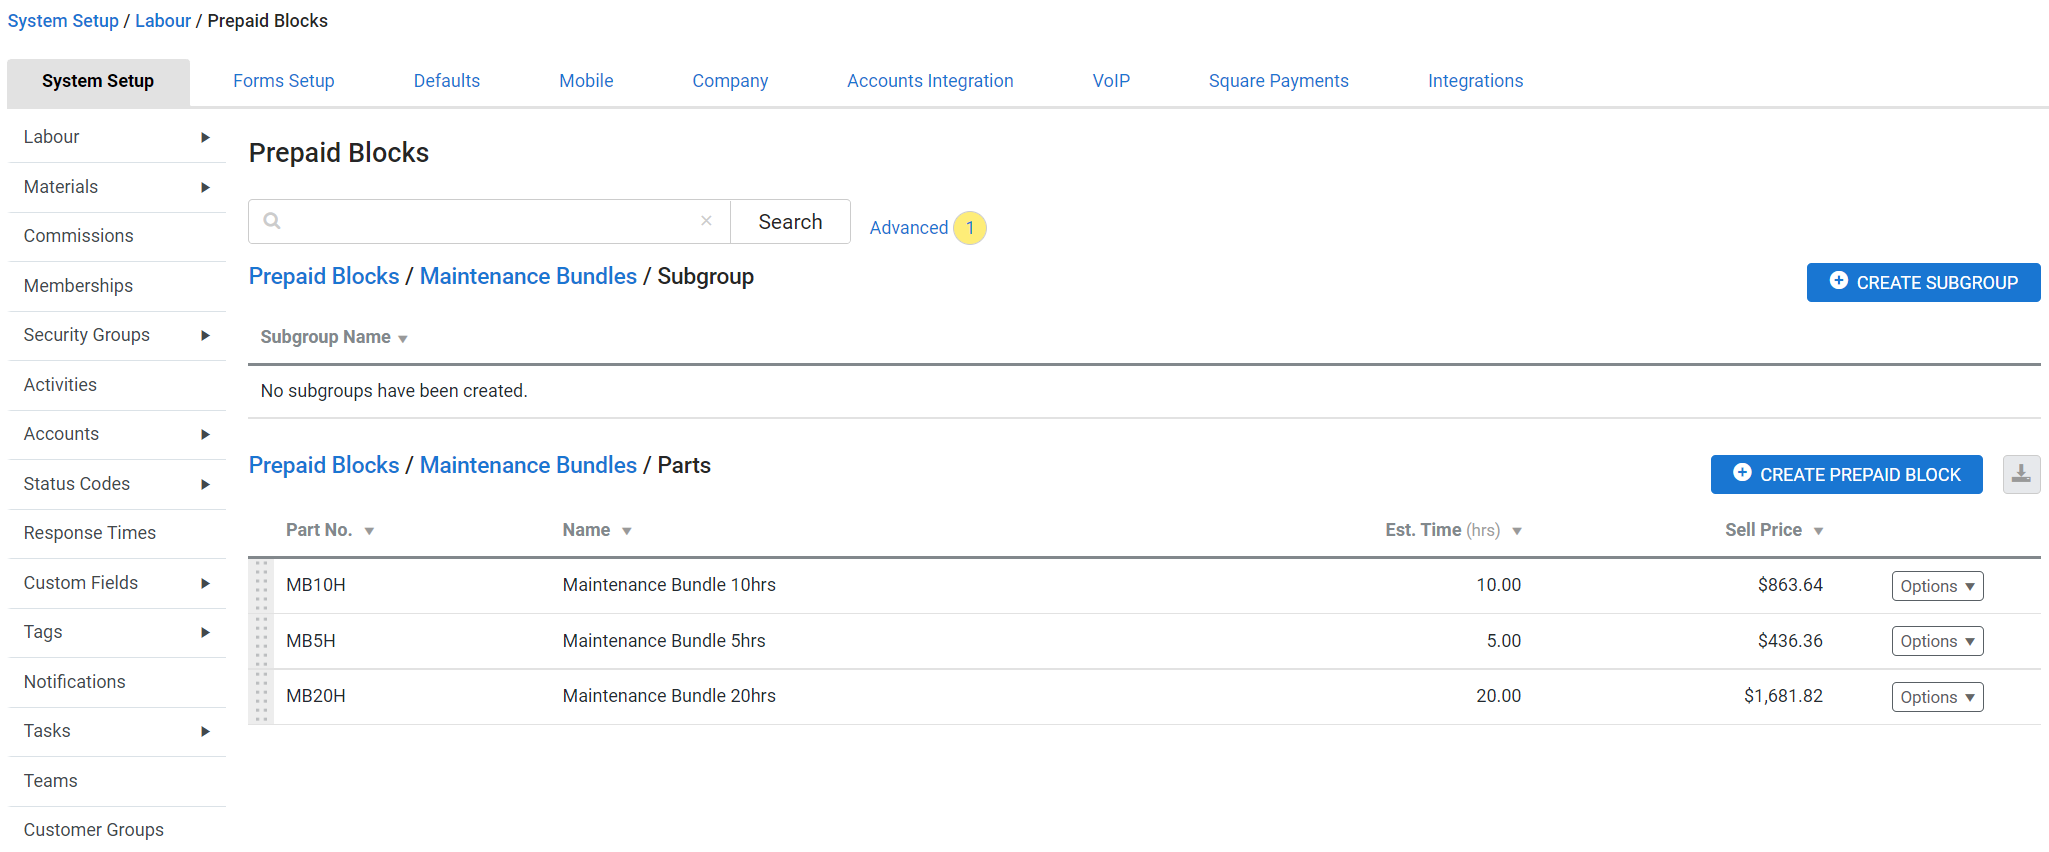Click Prepaid Blocks link in Subgroup heading
The height and width of the screenshot is (852, 2049).
[x=324, y=276]
